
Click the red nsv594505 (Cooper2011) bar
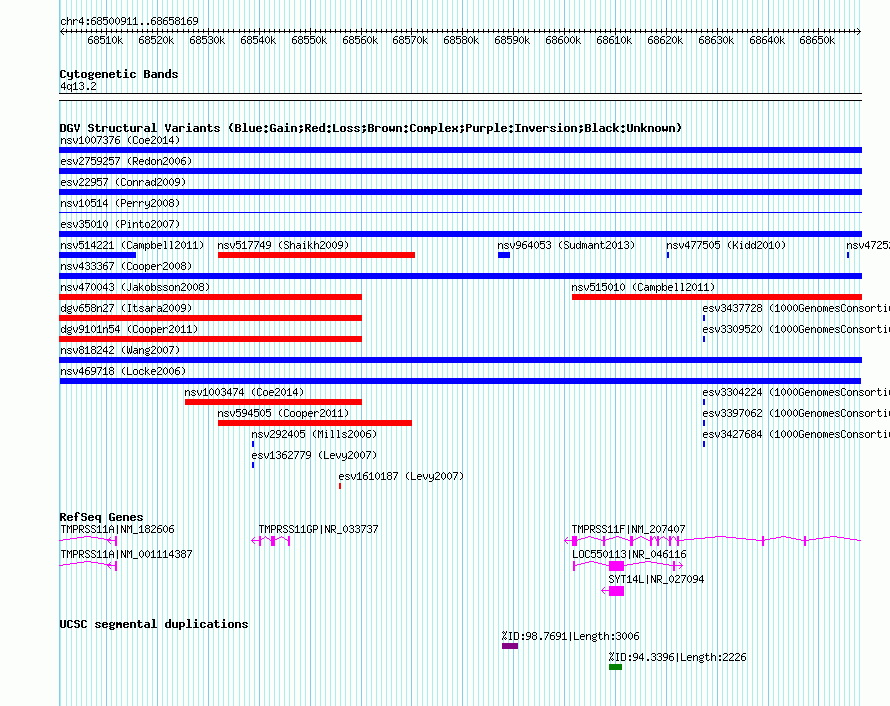315,423
